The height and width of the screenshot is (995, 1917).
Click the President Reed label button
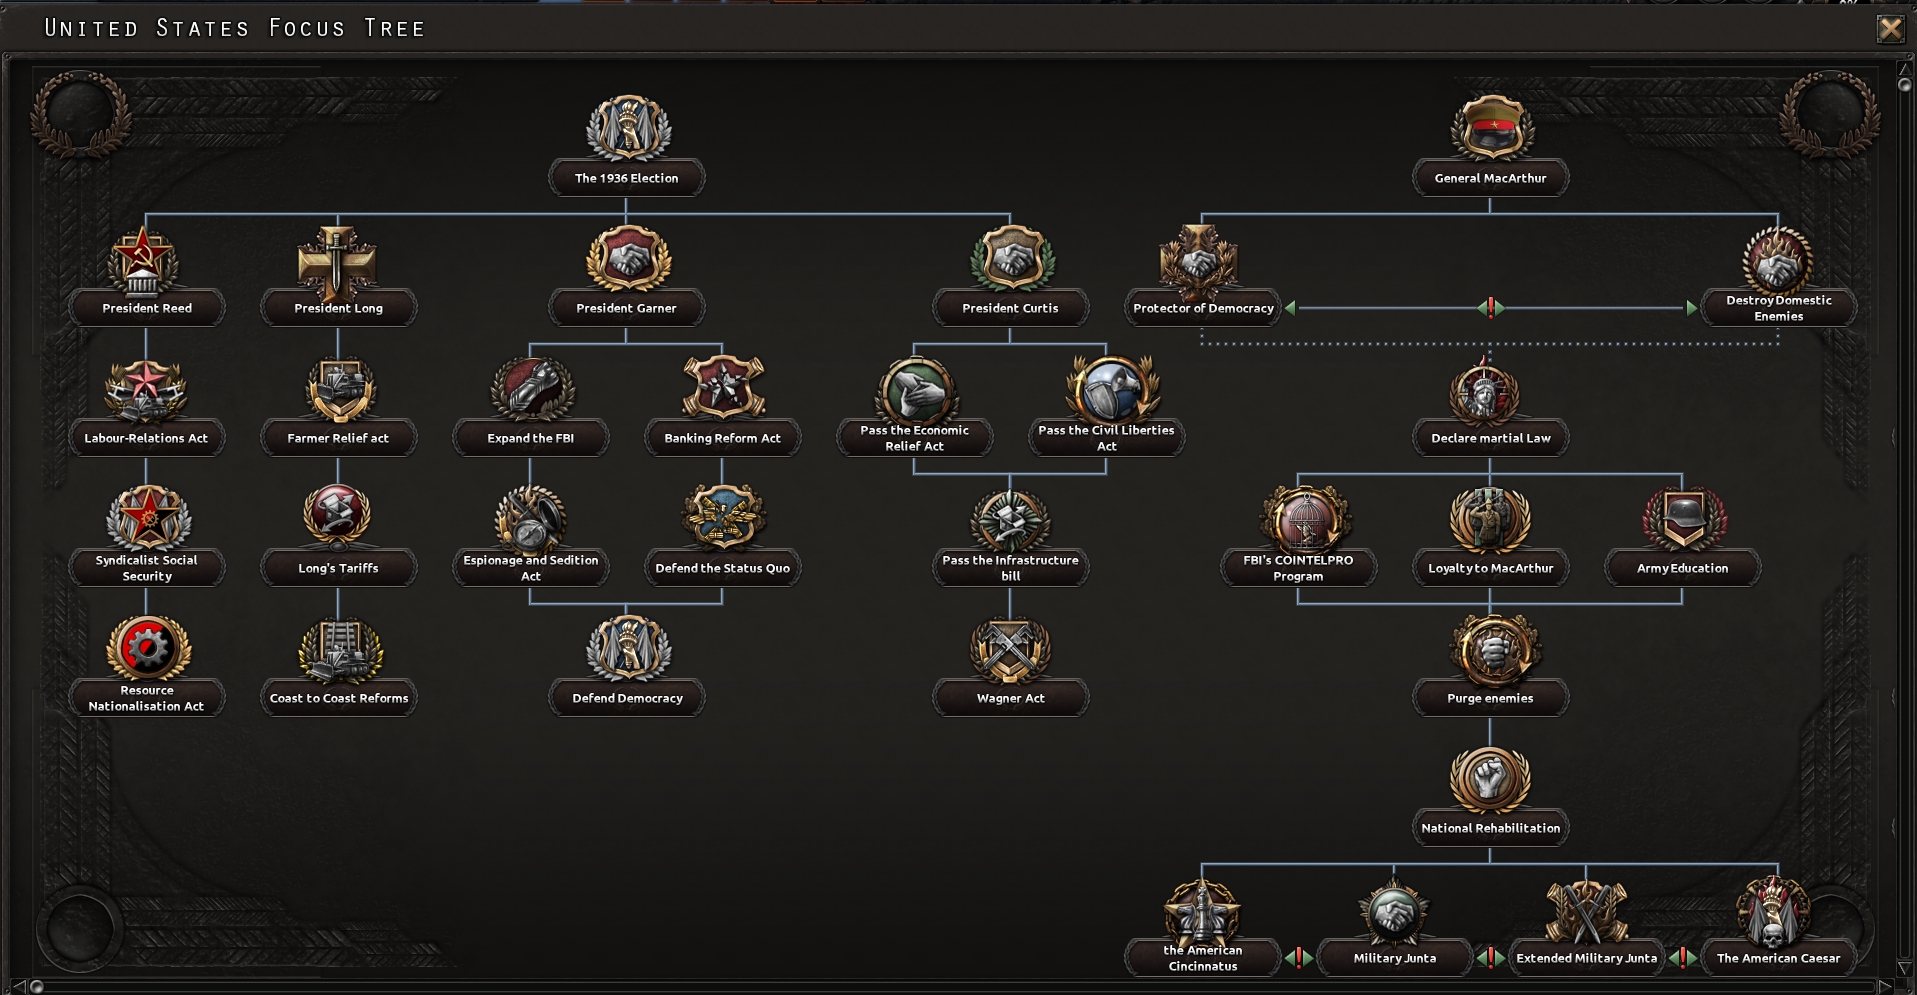point(147,308)
